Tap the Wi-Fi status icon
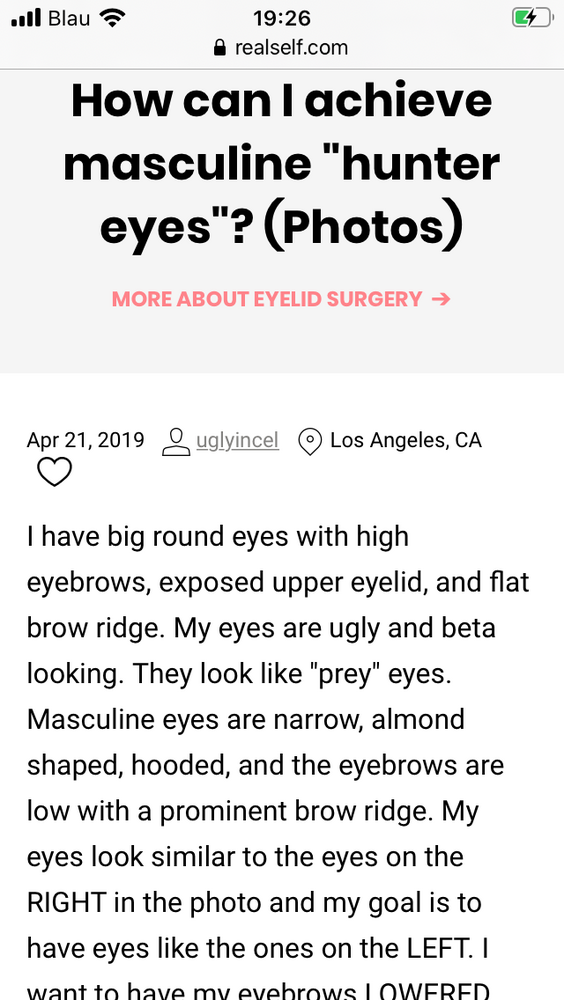Viewport: 564px width, 1000px height. (x=113, y=18)
